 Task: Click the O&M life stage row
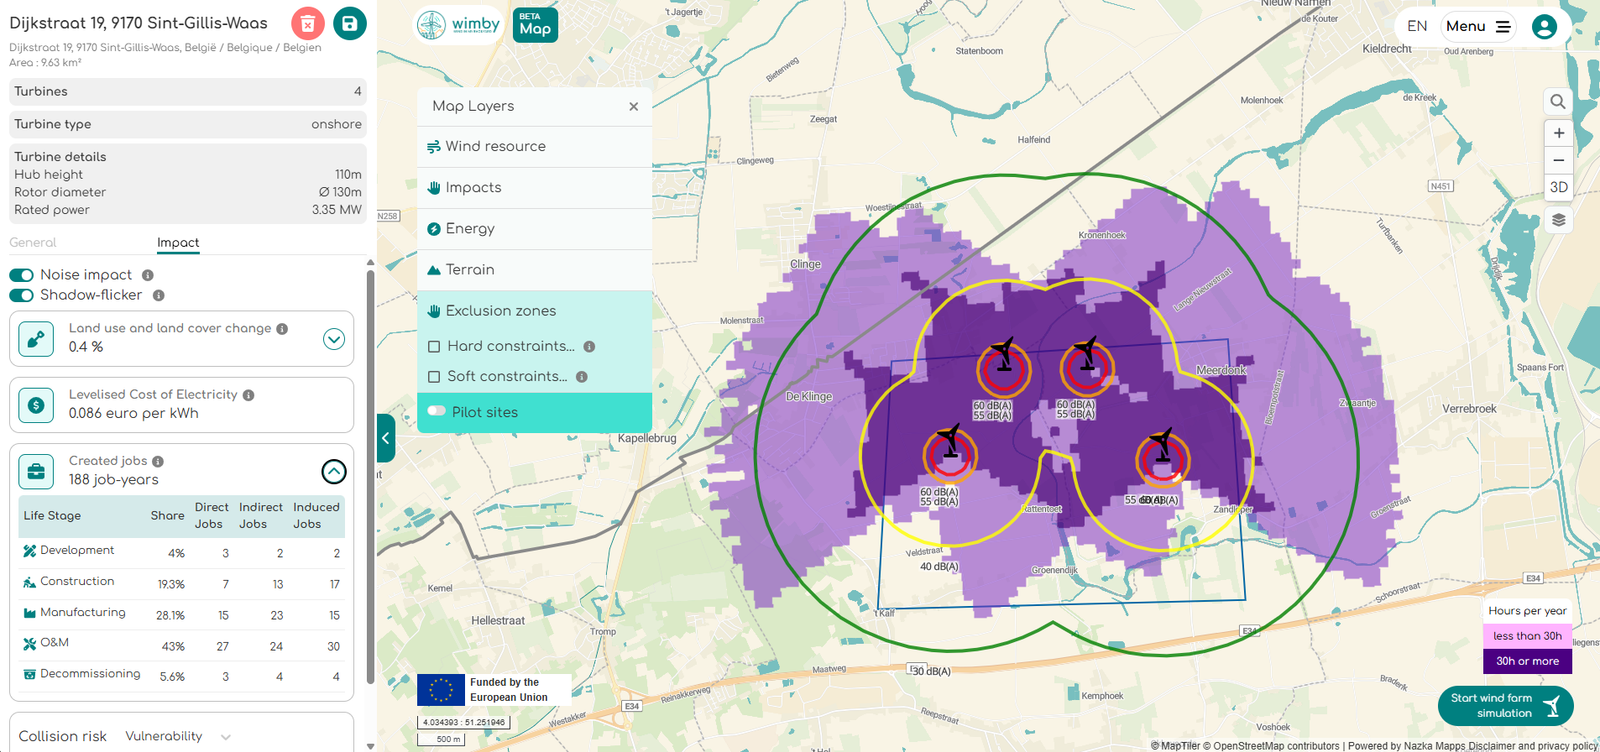pos(182,645)
